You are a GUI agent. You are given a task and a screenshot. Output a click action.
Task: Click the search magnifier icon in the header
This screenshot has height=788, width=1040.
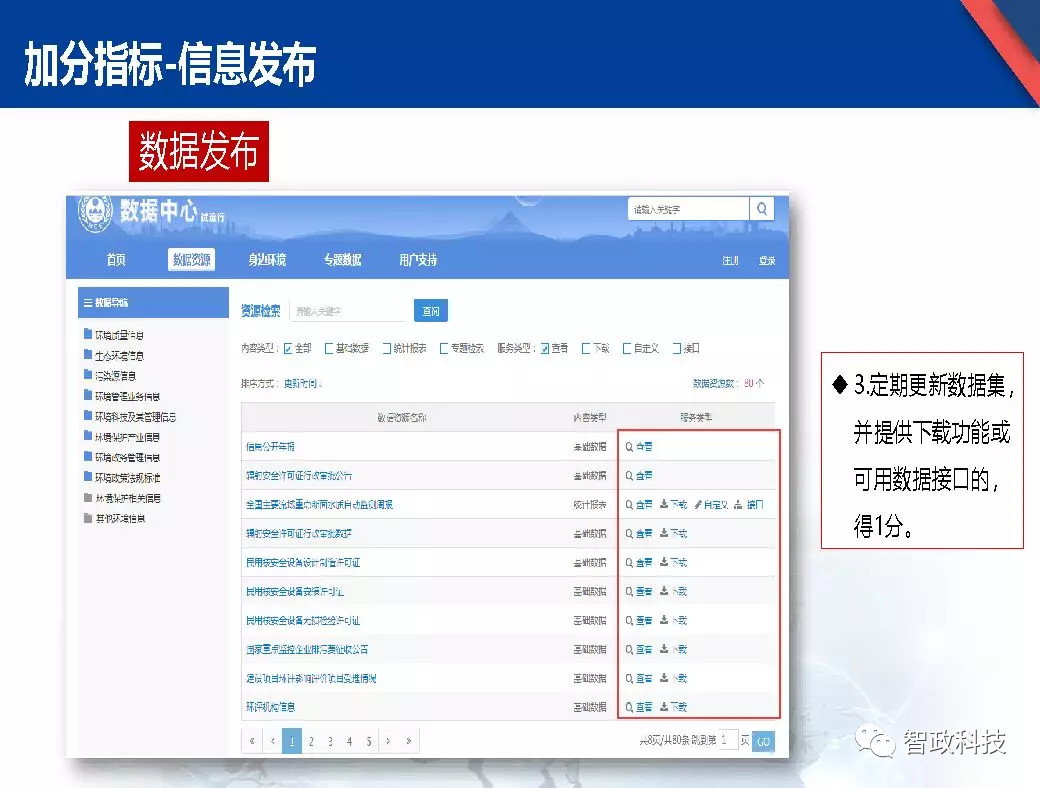click(x=762, y=209)
